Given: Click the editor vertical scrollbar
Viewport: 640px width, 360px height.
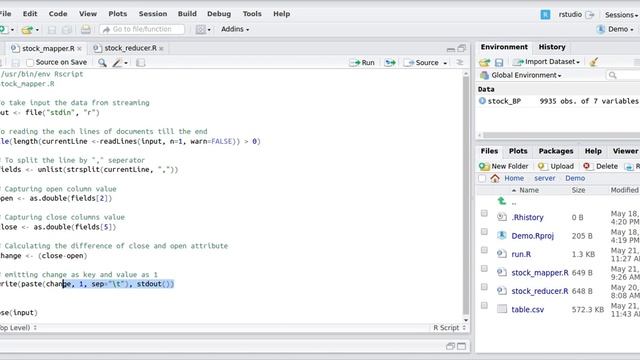Looking at the screenshot, I should (466, 196).
